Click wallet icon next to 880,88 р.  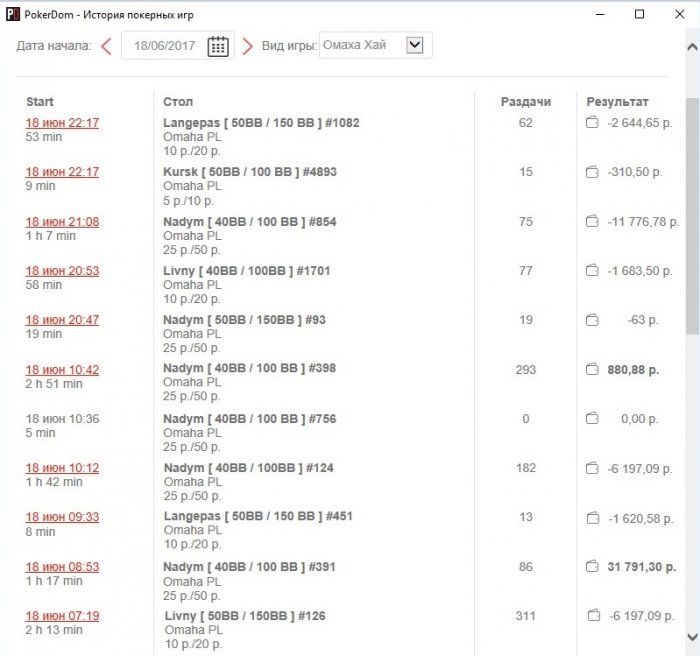click(x=592, y=369)
